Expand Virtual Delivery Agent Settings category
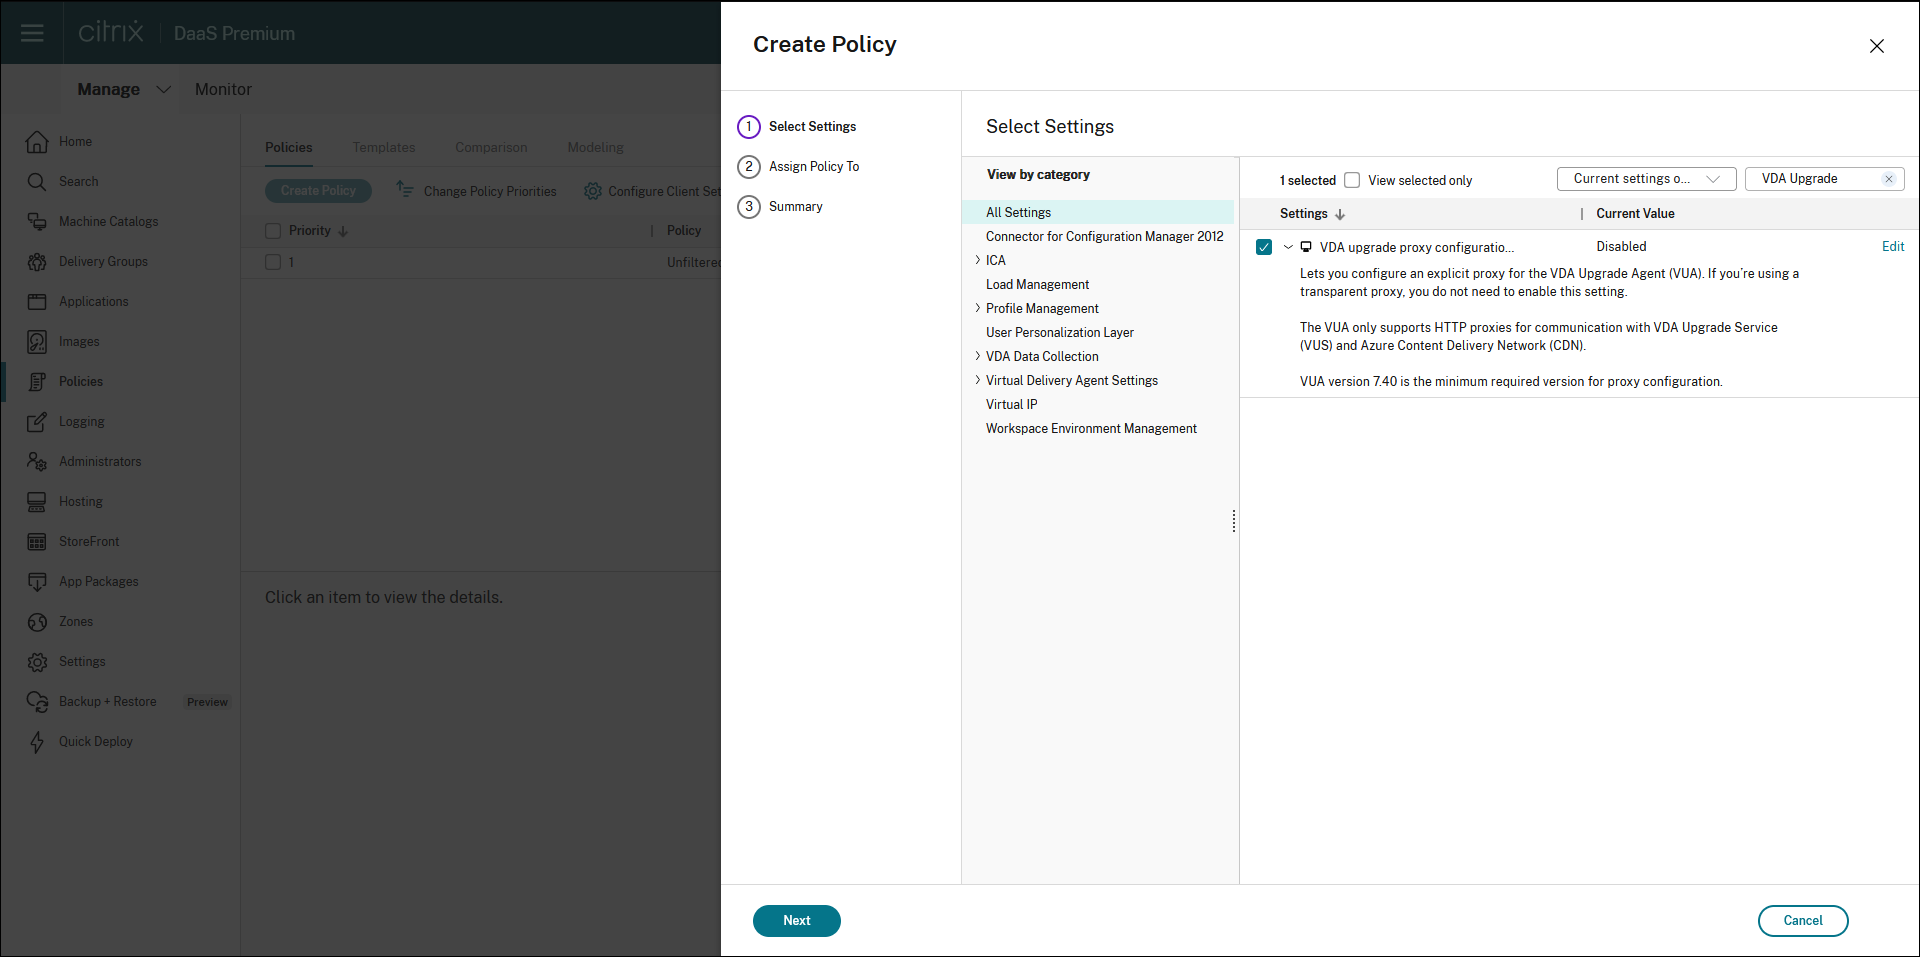The width and height of the screenshot is (1920, 957). (x=978, y=380)
